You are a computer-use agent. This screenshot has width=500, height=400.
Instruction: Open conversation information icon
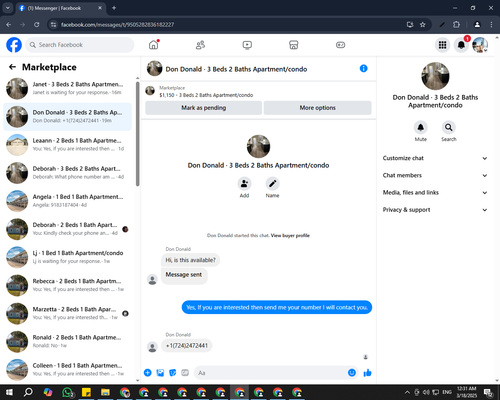click(x=364, y=68)
